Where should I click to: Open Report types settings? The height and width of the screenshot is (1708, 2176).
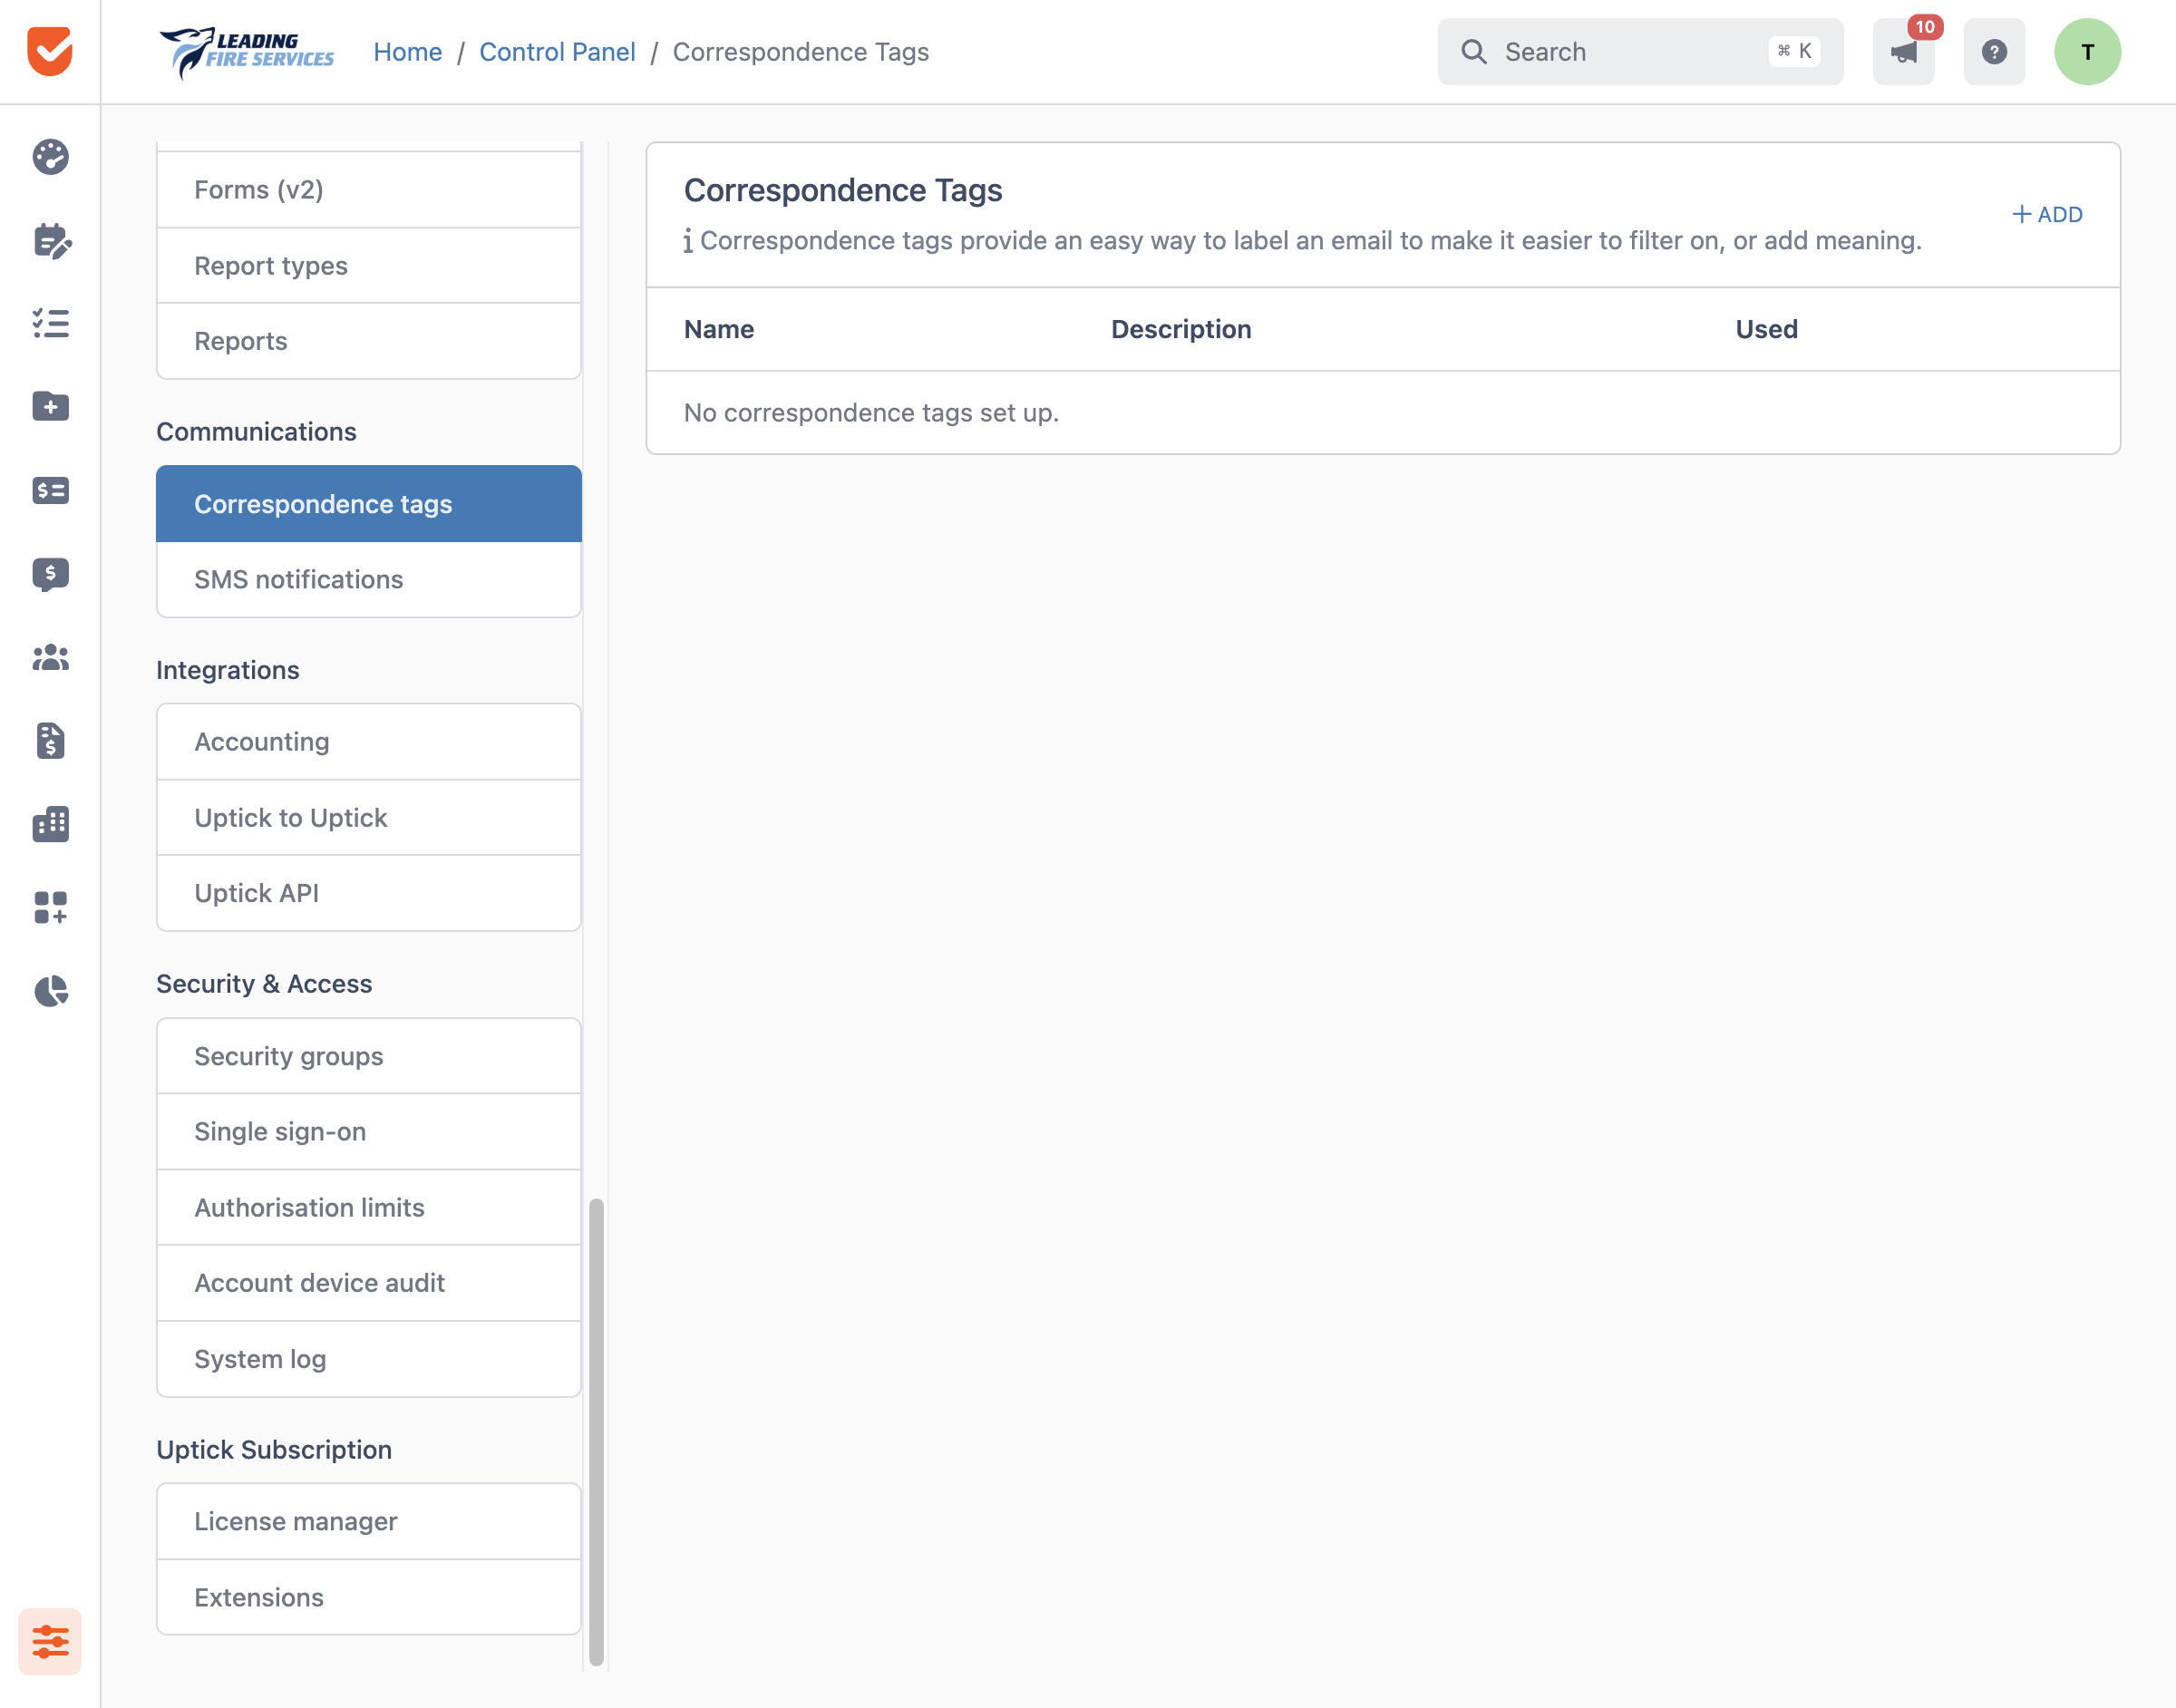click(369, 266)
